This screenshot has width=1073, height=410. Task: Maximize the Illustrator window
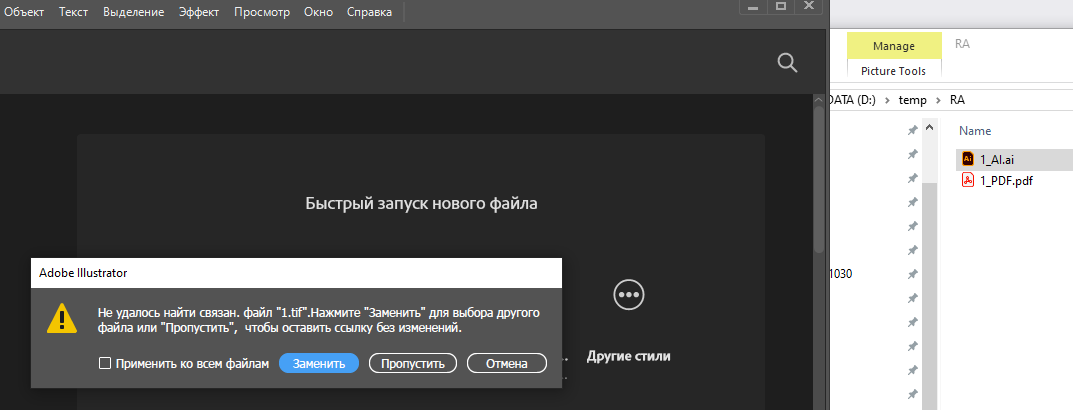(x=781, y=7)
